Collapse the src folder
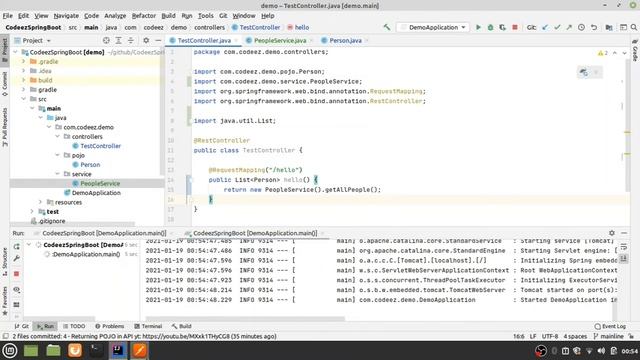Screen dimensions: 640x360 [x=24, y=99]
